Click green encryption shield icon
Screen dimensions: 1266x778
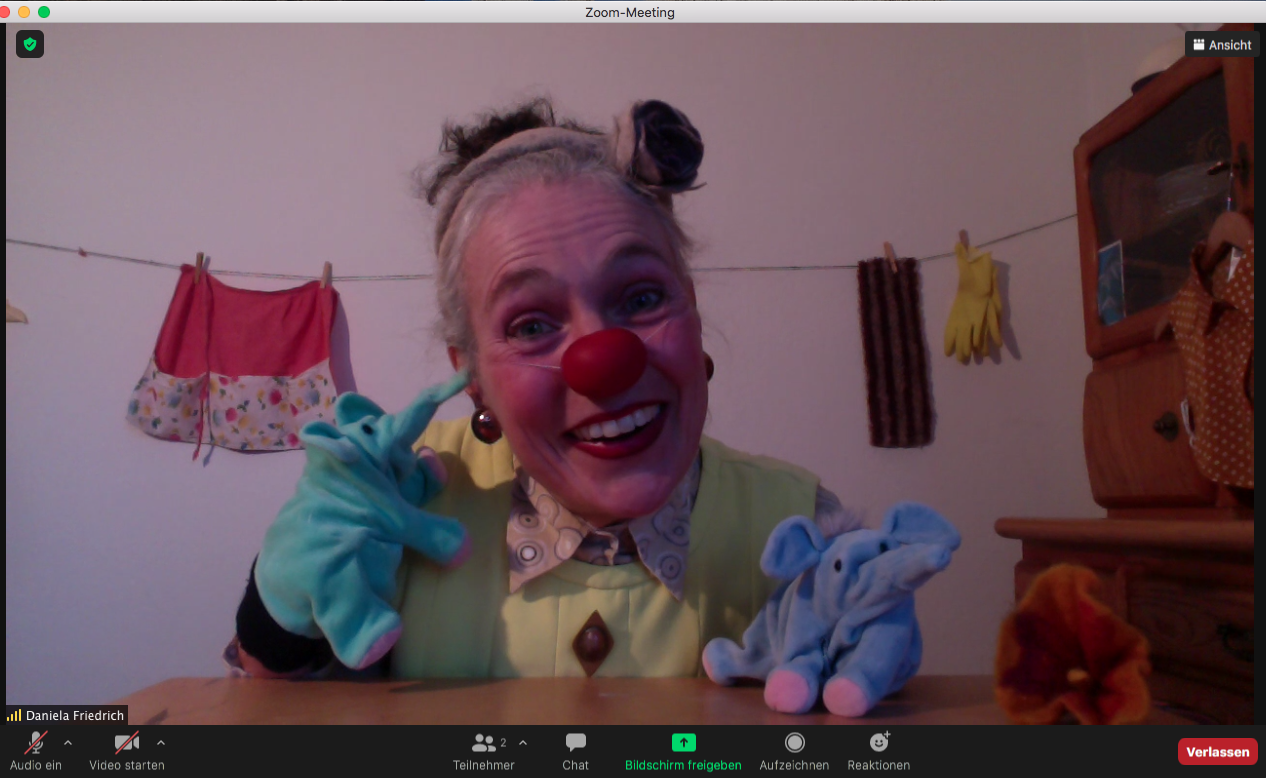click(30, 44)
